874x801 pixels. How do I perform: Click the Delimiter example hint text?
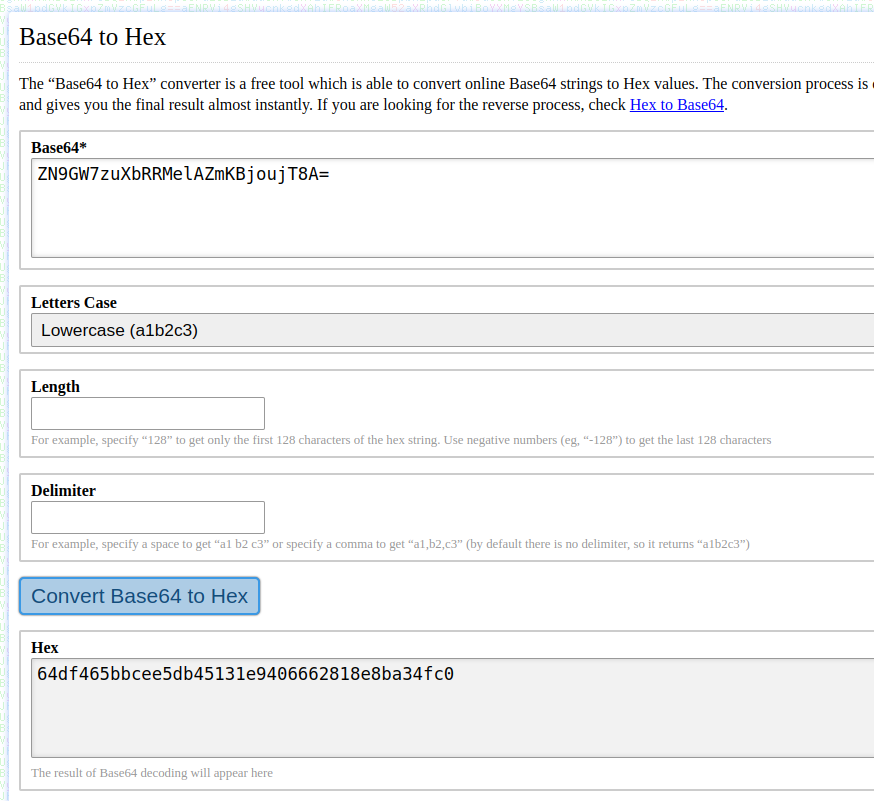(390, 544)
